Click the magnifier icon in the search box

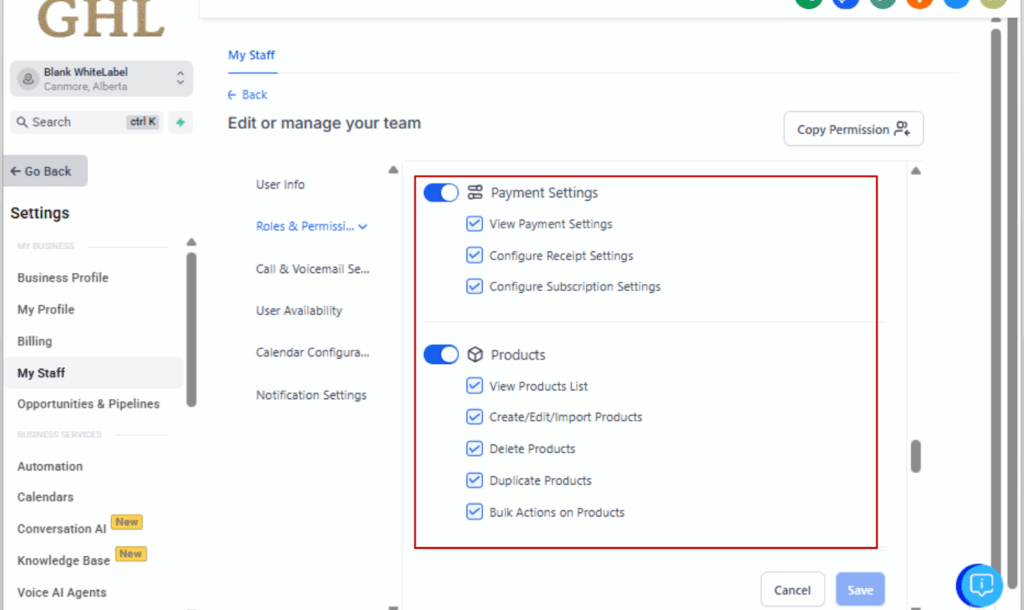click(22, 122)
